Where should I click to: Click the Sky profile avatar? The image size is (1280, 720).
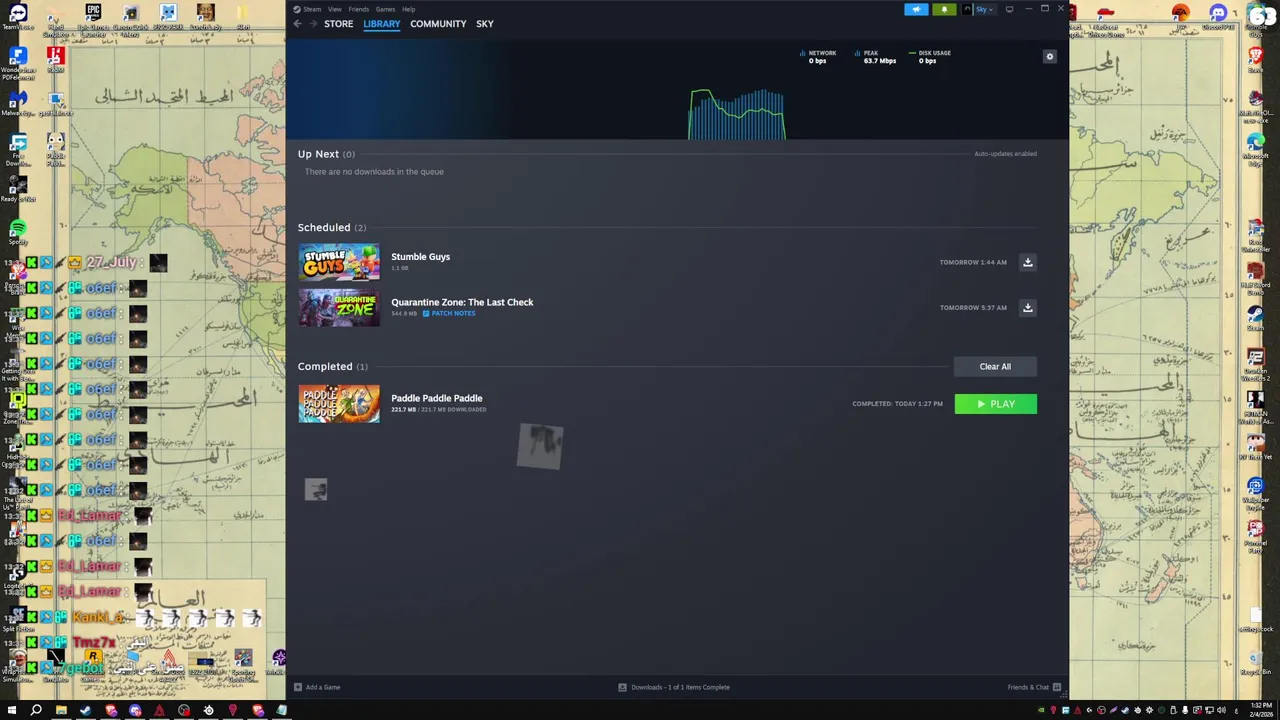(967, 9)
